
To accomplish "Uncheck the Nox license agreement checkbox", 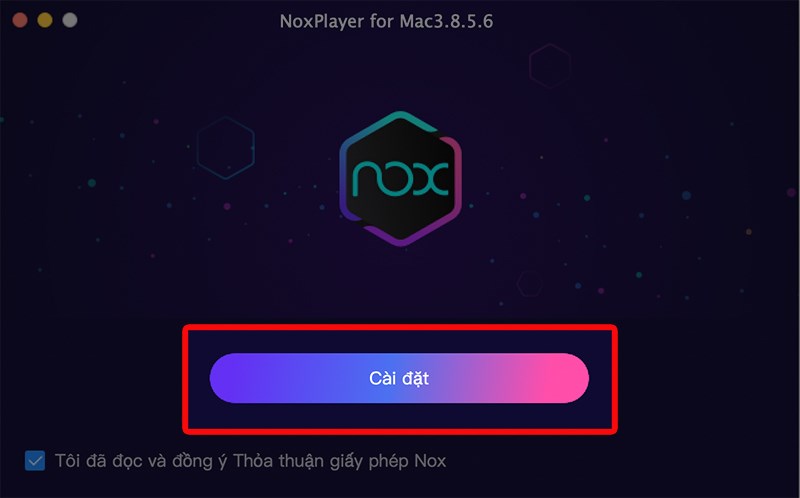I will (x=35, y=461).
